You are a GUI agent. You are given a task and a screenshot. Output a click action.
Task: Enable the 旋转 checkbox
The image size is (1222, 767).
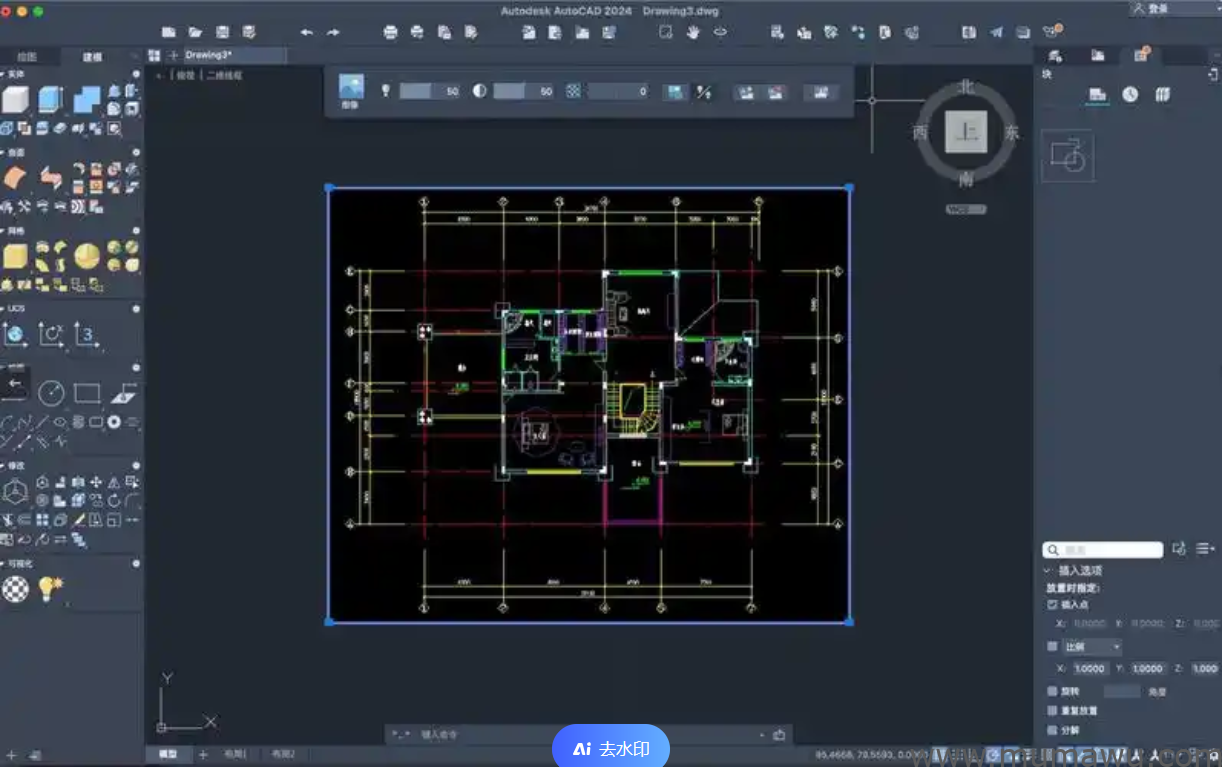1052,691
